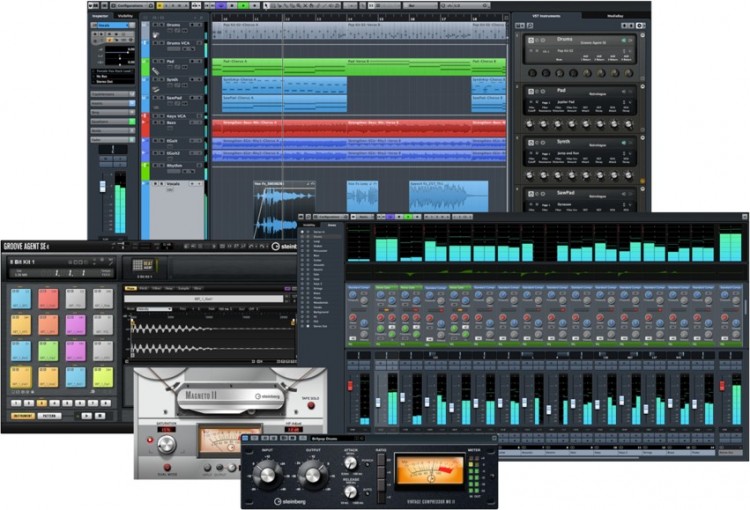Switch to the Visibility tab in project window

[125, 16]
